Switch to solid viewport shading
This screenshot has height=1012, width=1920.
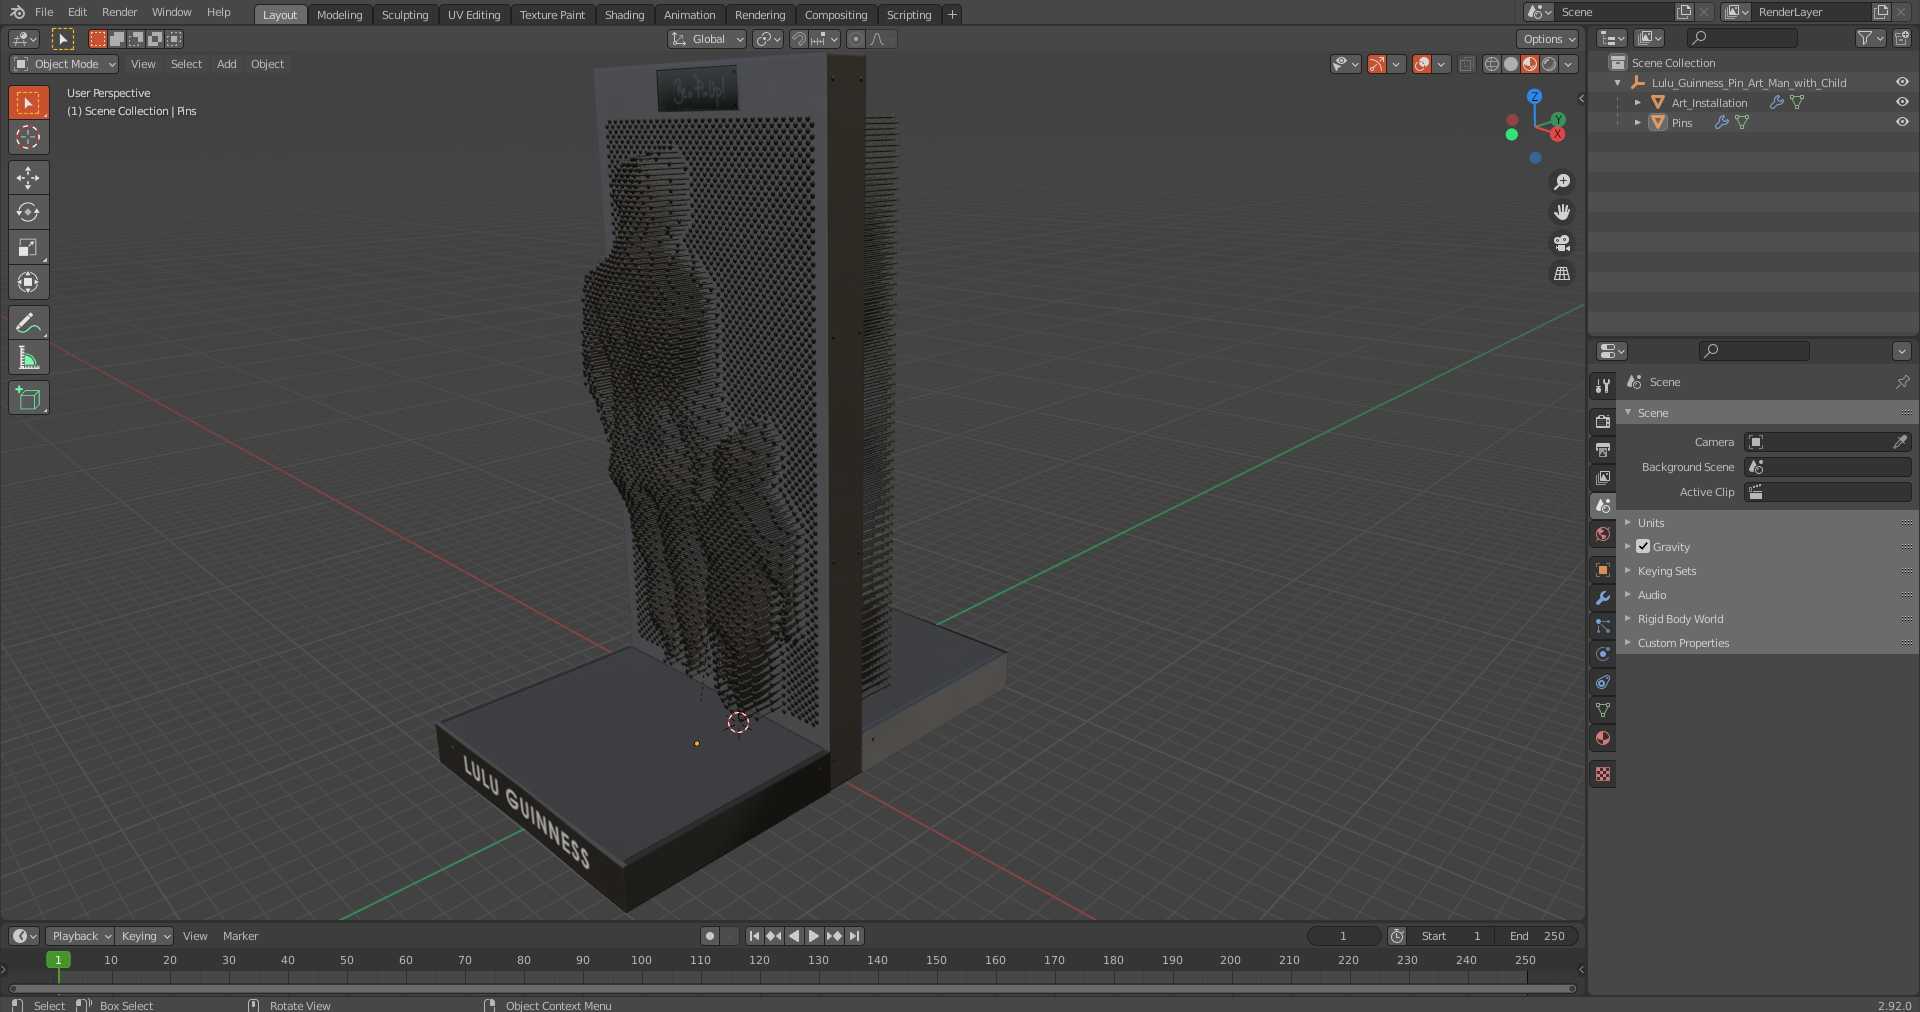[x=1511, y=64]
